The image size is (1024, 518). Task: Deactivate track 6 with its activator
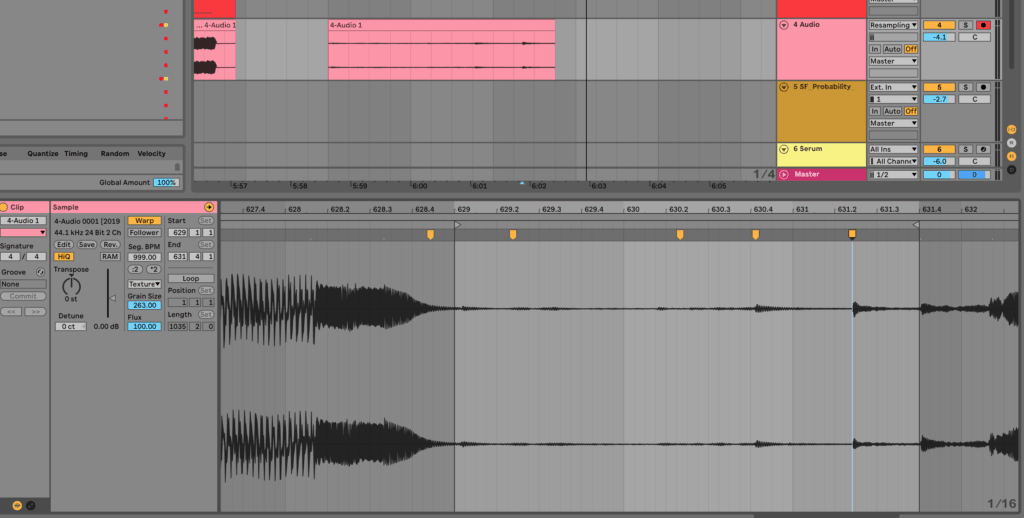coord(939,149)
